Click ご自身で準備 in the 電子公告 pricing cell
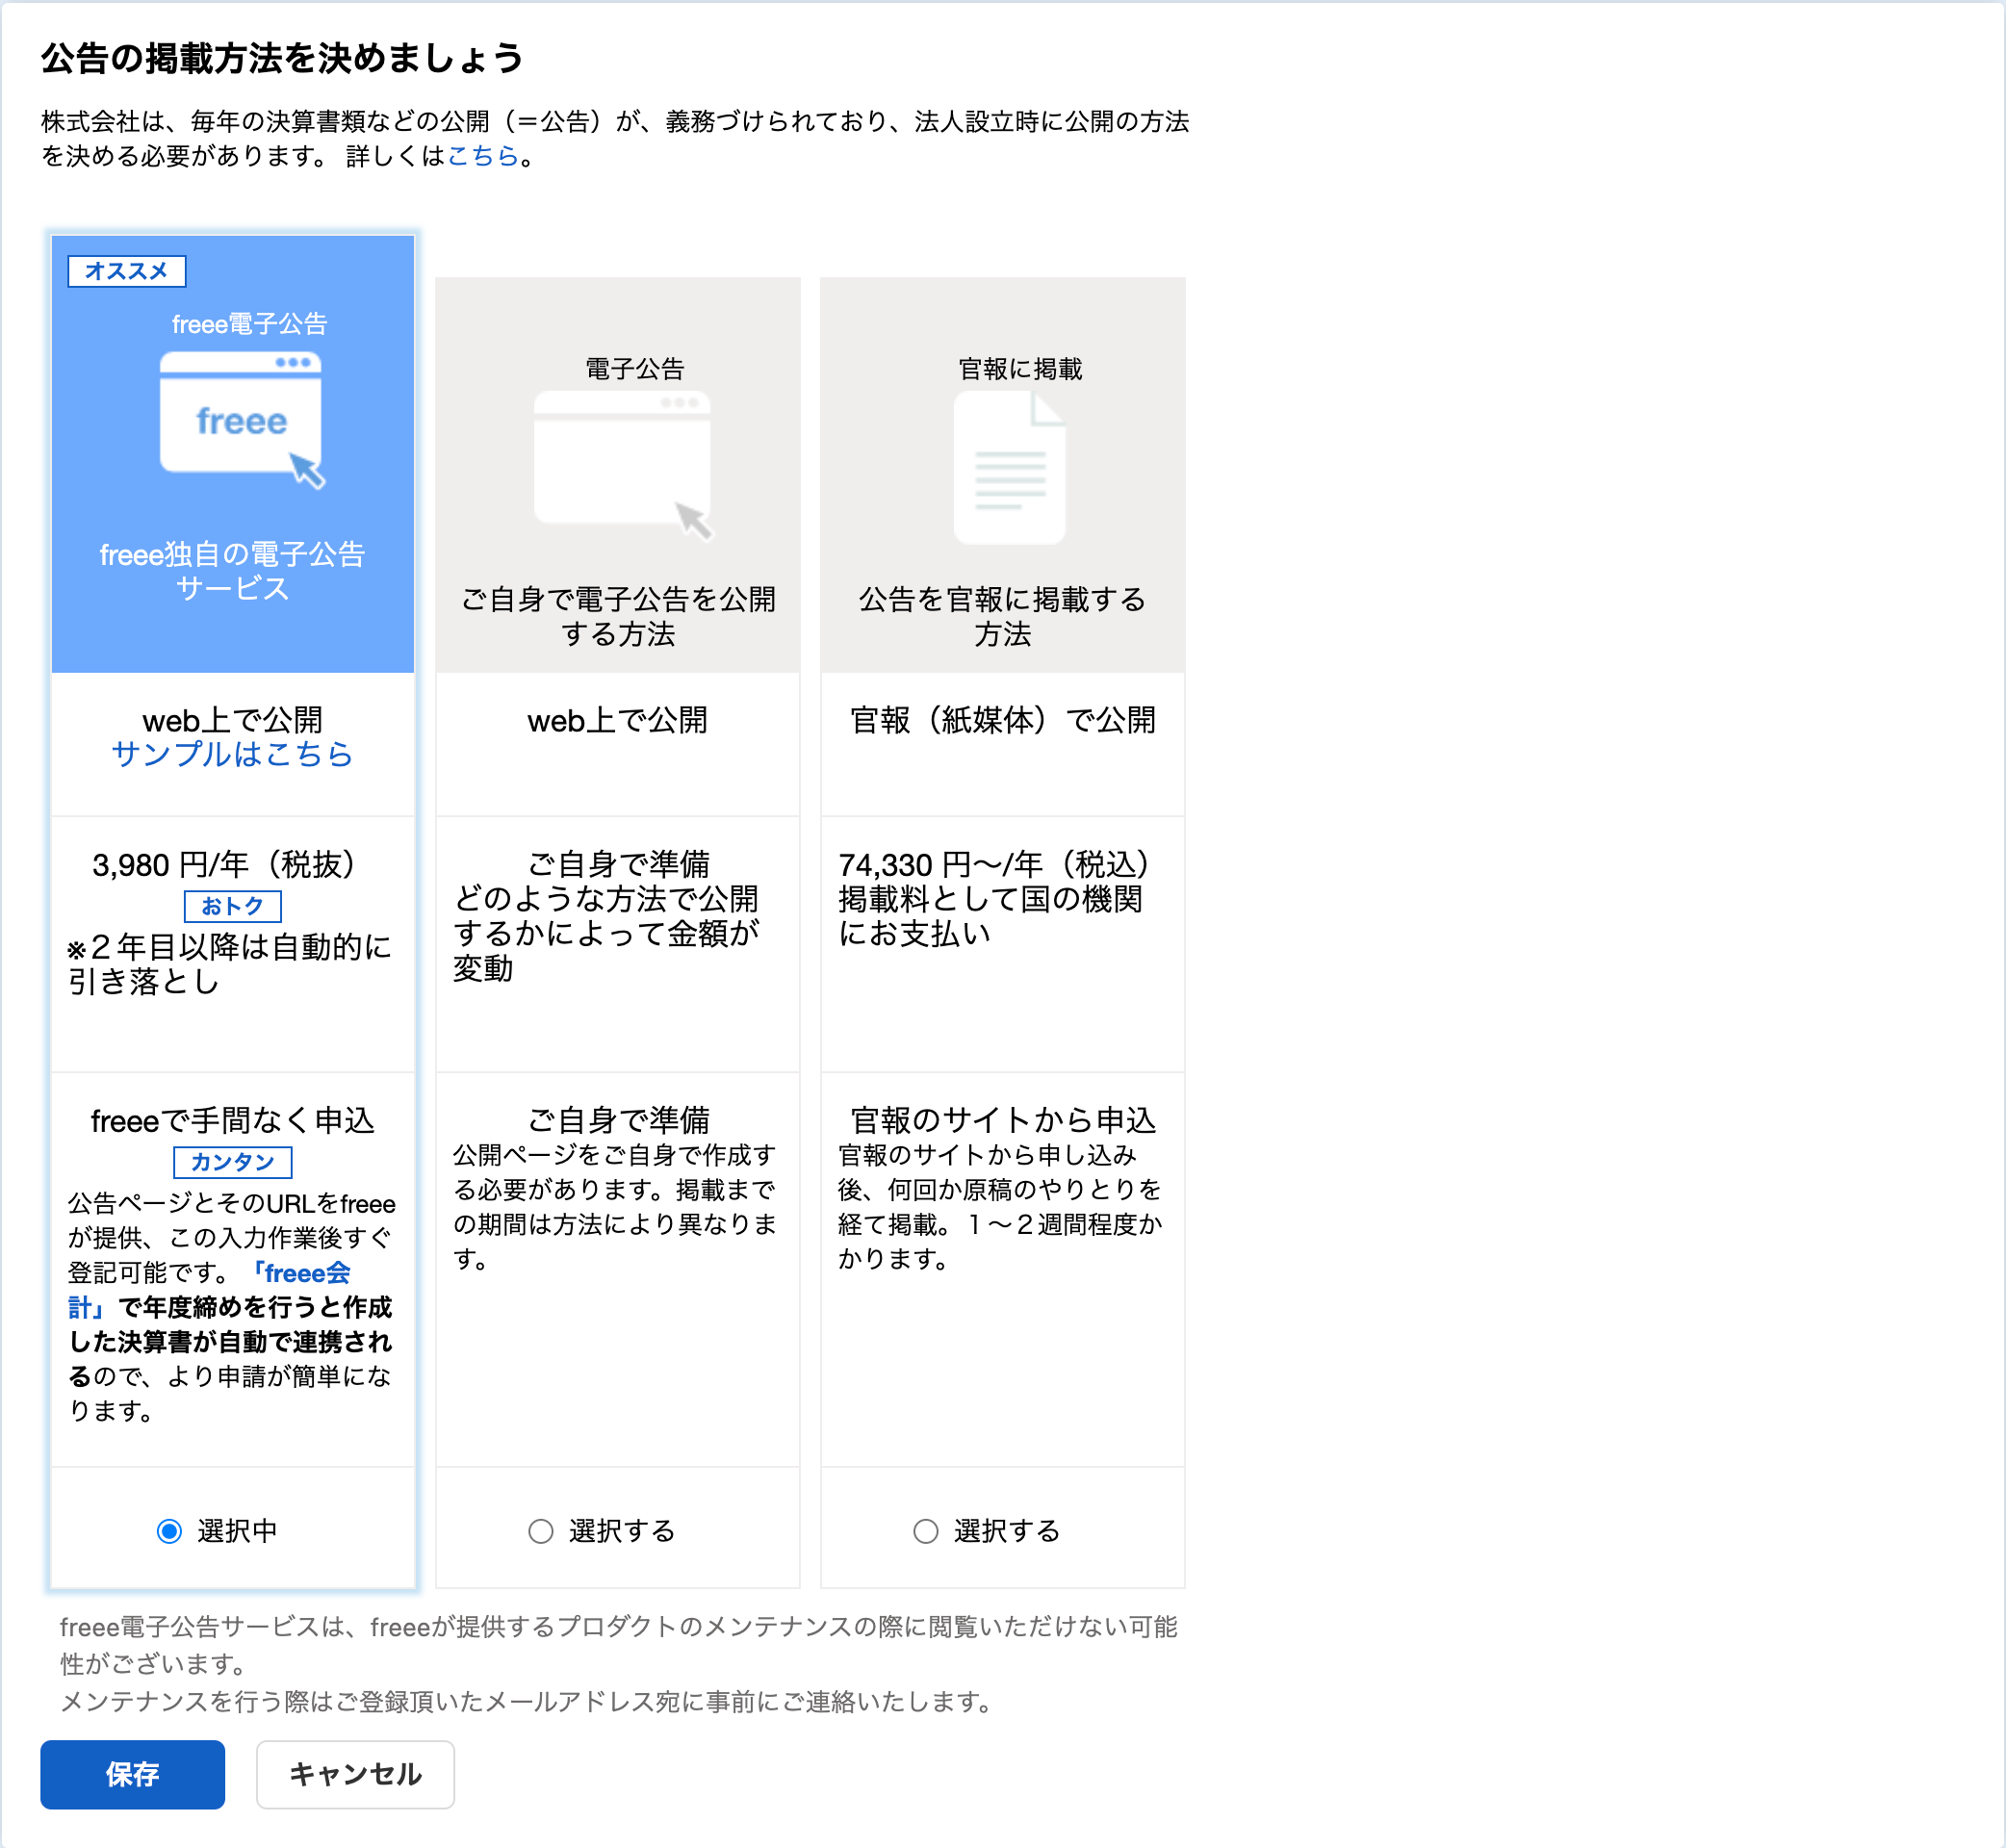 (x=618, y=864)
